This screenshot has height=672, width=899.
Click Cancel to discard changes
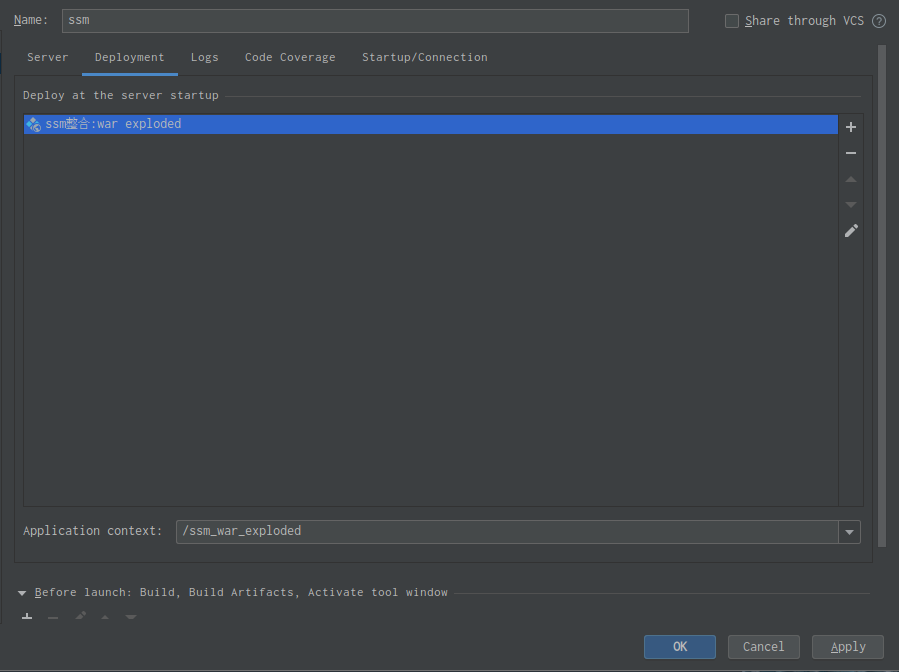[763, 647]
